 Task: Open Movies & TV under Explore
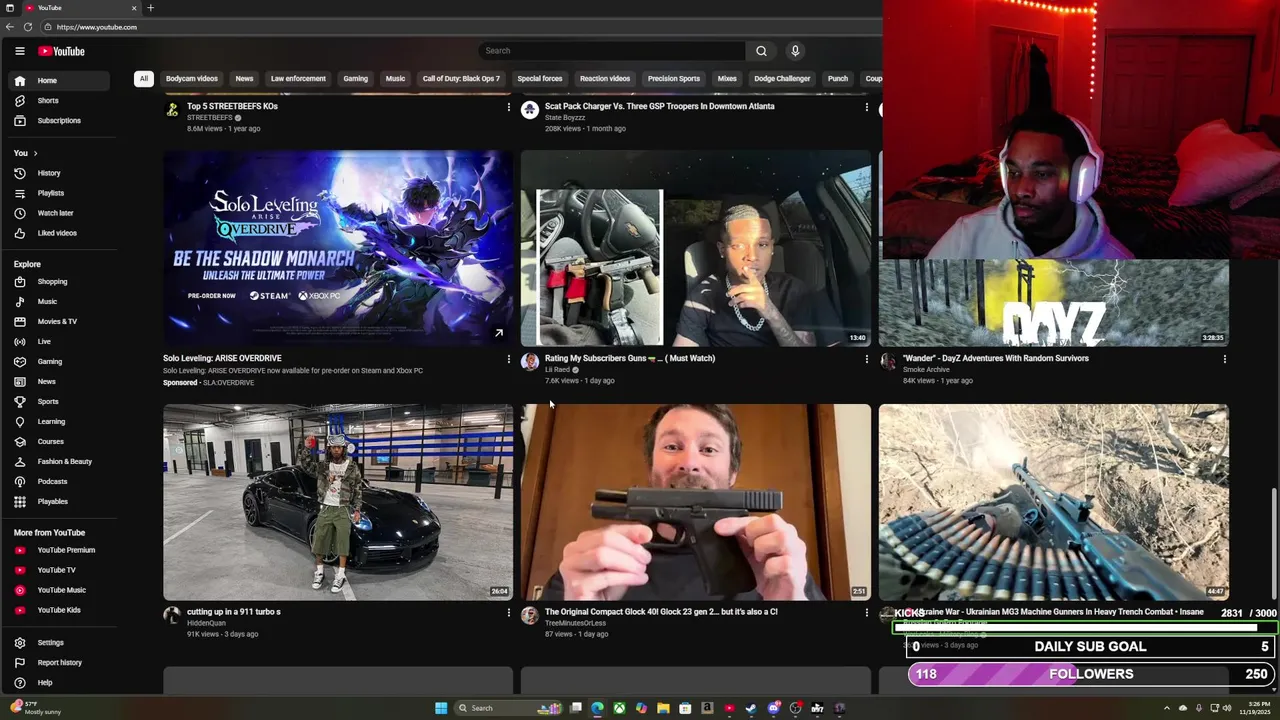(59, 322)
